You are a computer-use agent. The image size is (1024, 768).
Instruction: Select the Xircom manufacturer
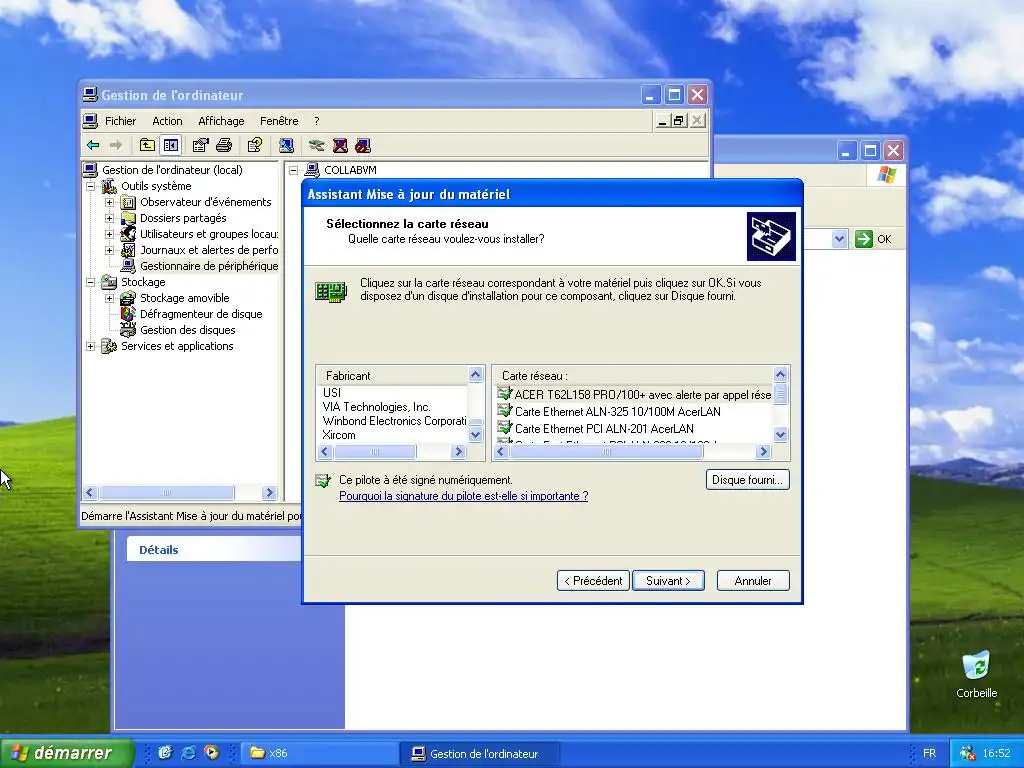(x=339, y=436)
